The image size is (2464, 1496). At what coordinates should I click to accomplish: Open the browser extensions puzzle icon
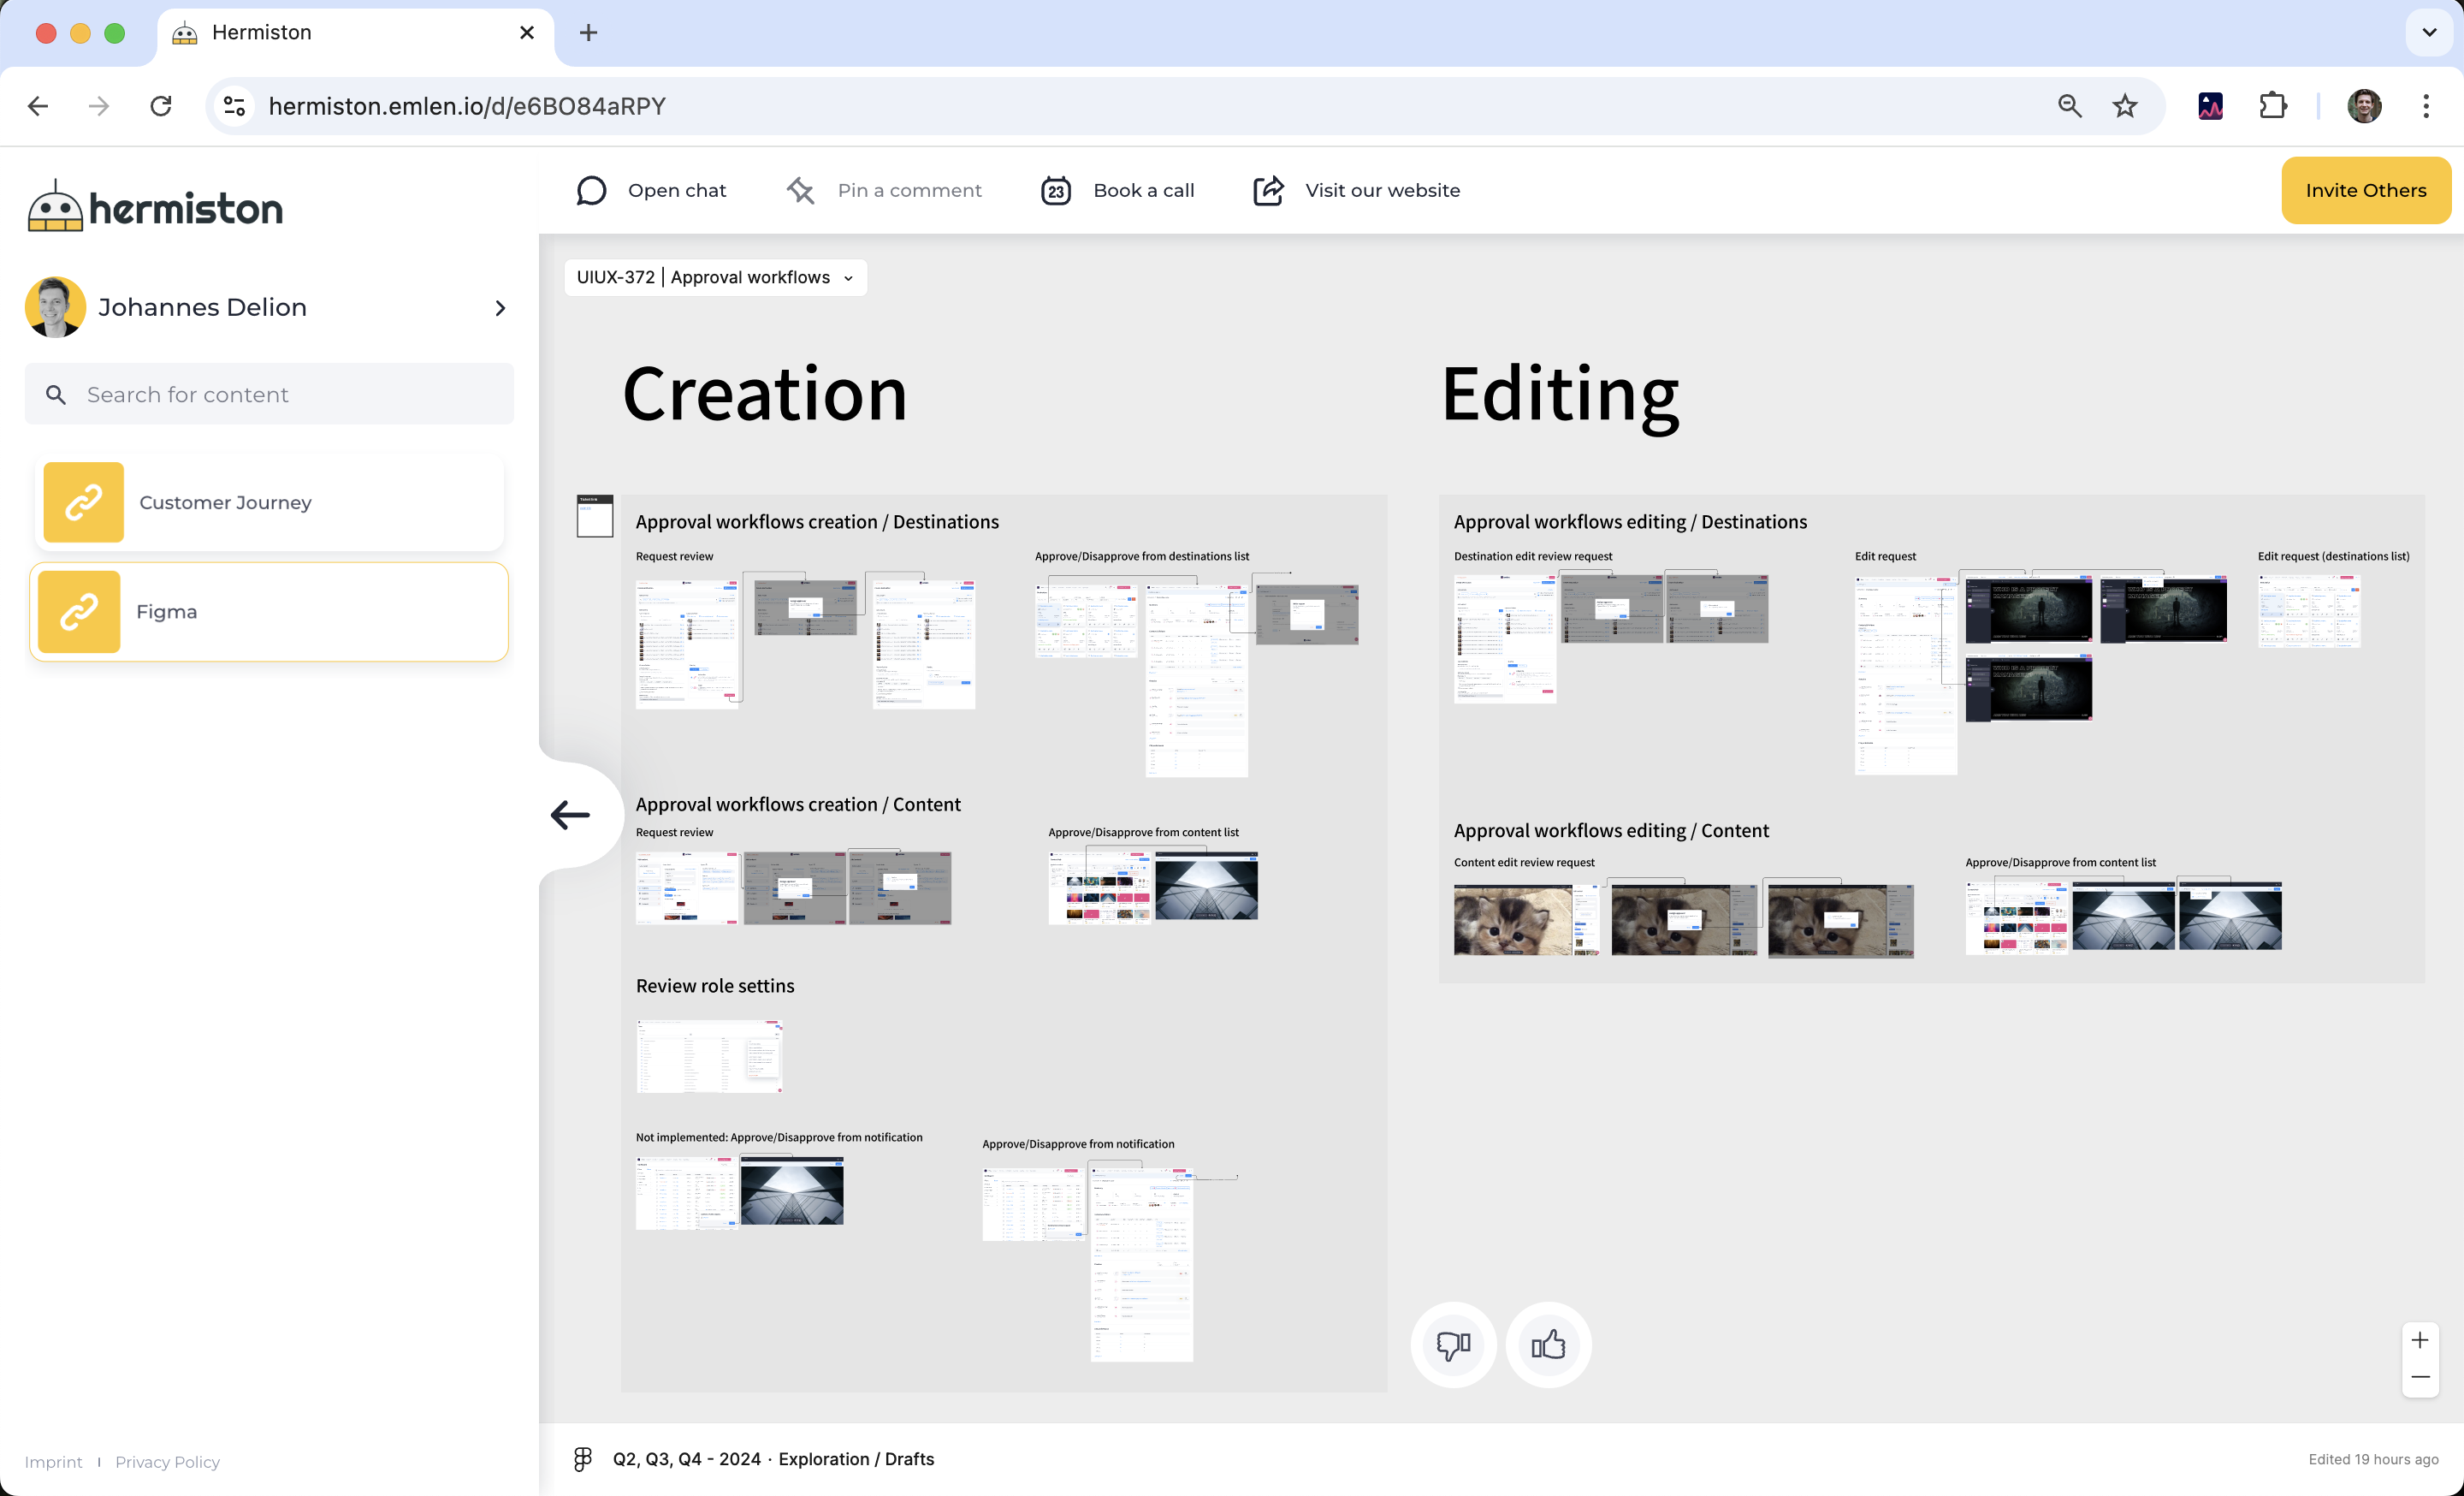tap(2273, 106)
